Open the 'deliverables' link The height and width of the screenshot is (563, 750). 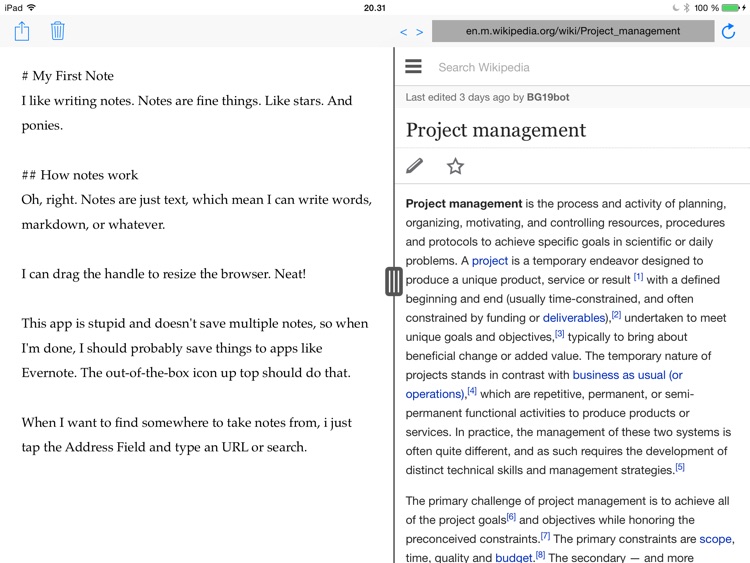pyautogui.click(x=575, y=318)
